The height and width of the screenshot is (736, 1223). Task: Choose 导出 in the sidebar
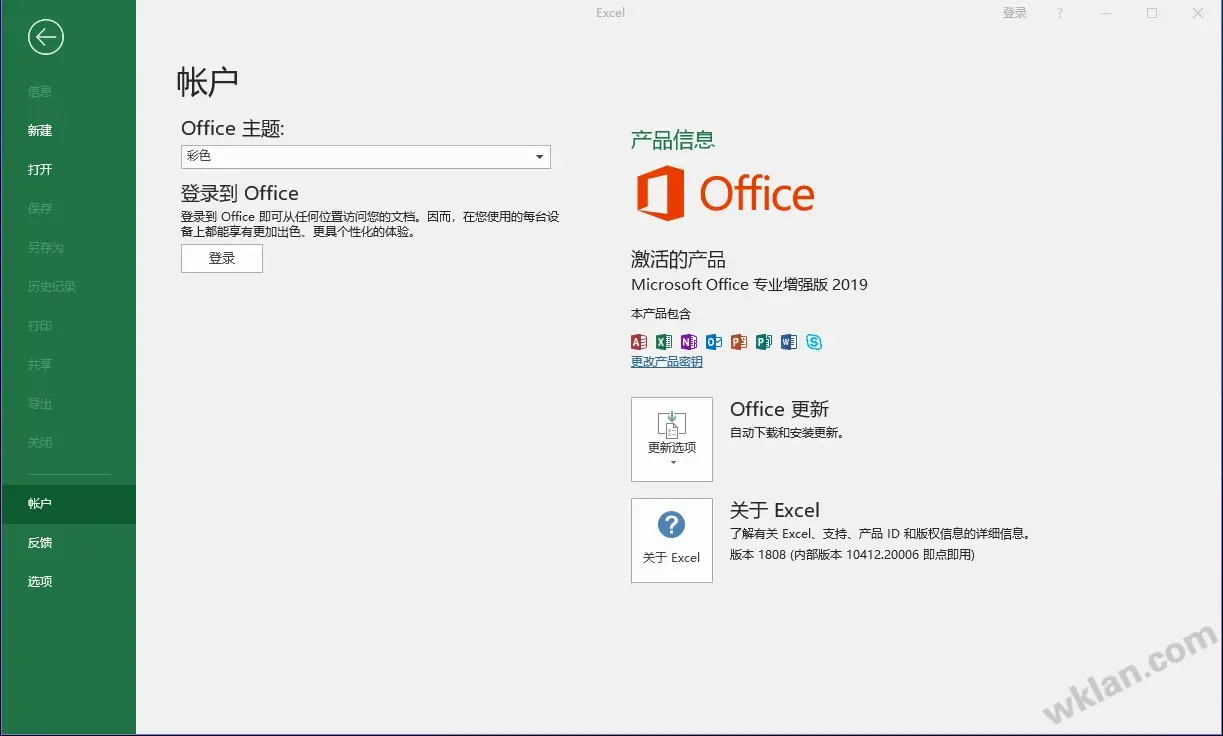[40, 404]
